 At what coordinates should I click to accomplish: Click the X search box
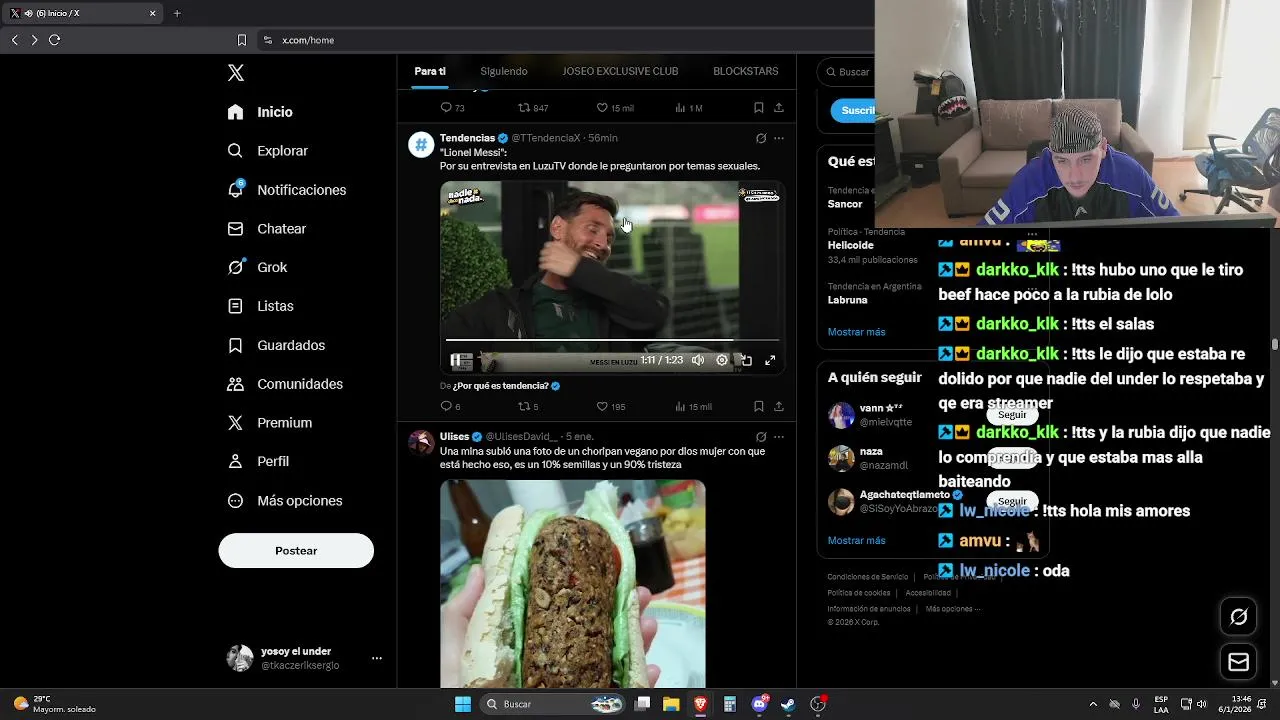point(848,71)
